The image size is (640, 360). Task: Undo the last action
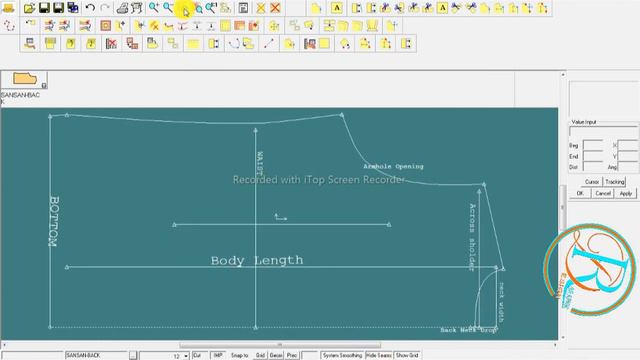coord(90,8)
